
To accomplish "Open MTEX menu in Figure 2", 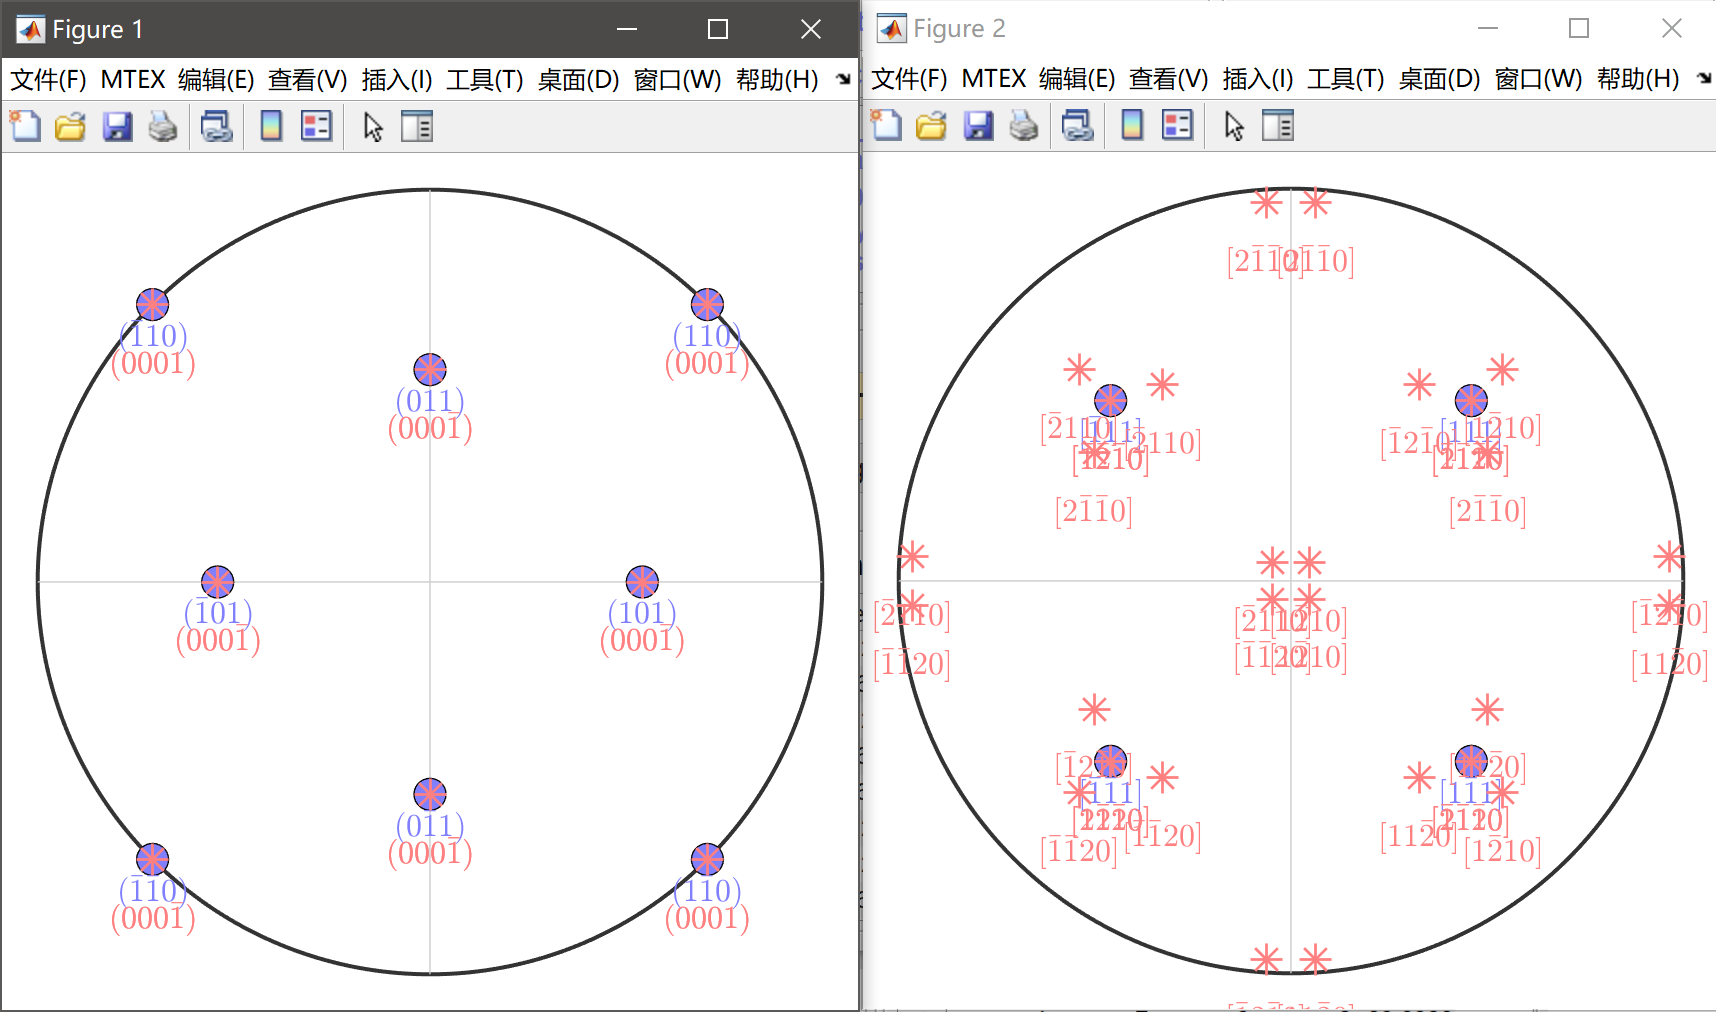I will (994, 79).
